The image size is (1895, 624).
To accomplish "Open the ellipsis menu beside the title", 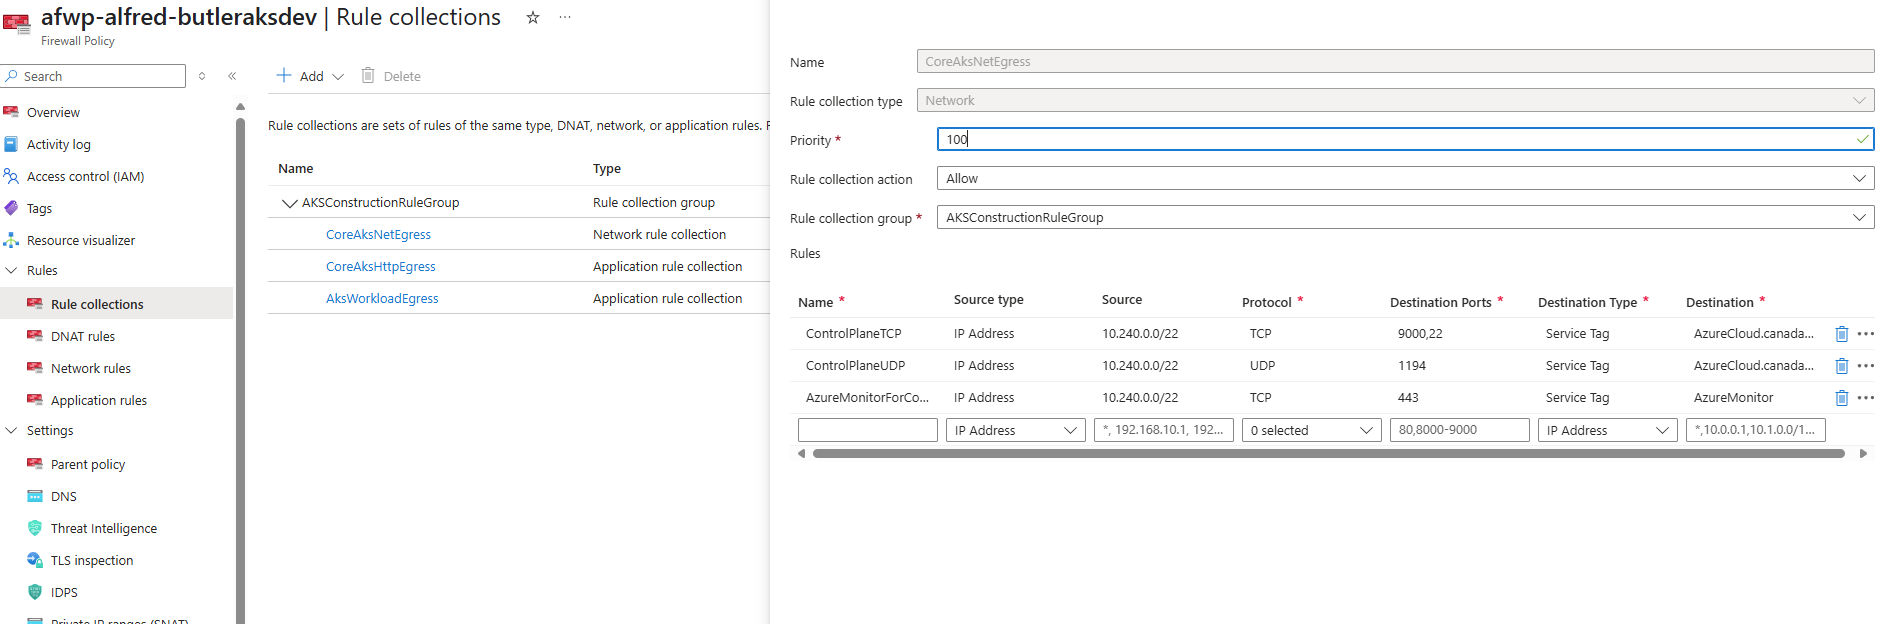I will click(x=565, y=17).
